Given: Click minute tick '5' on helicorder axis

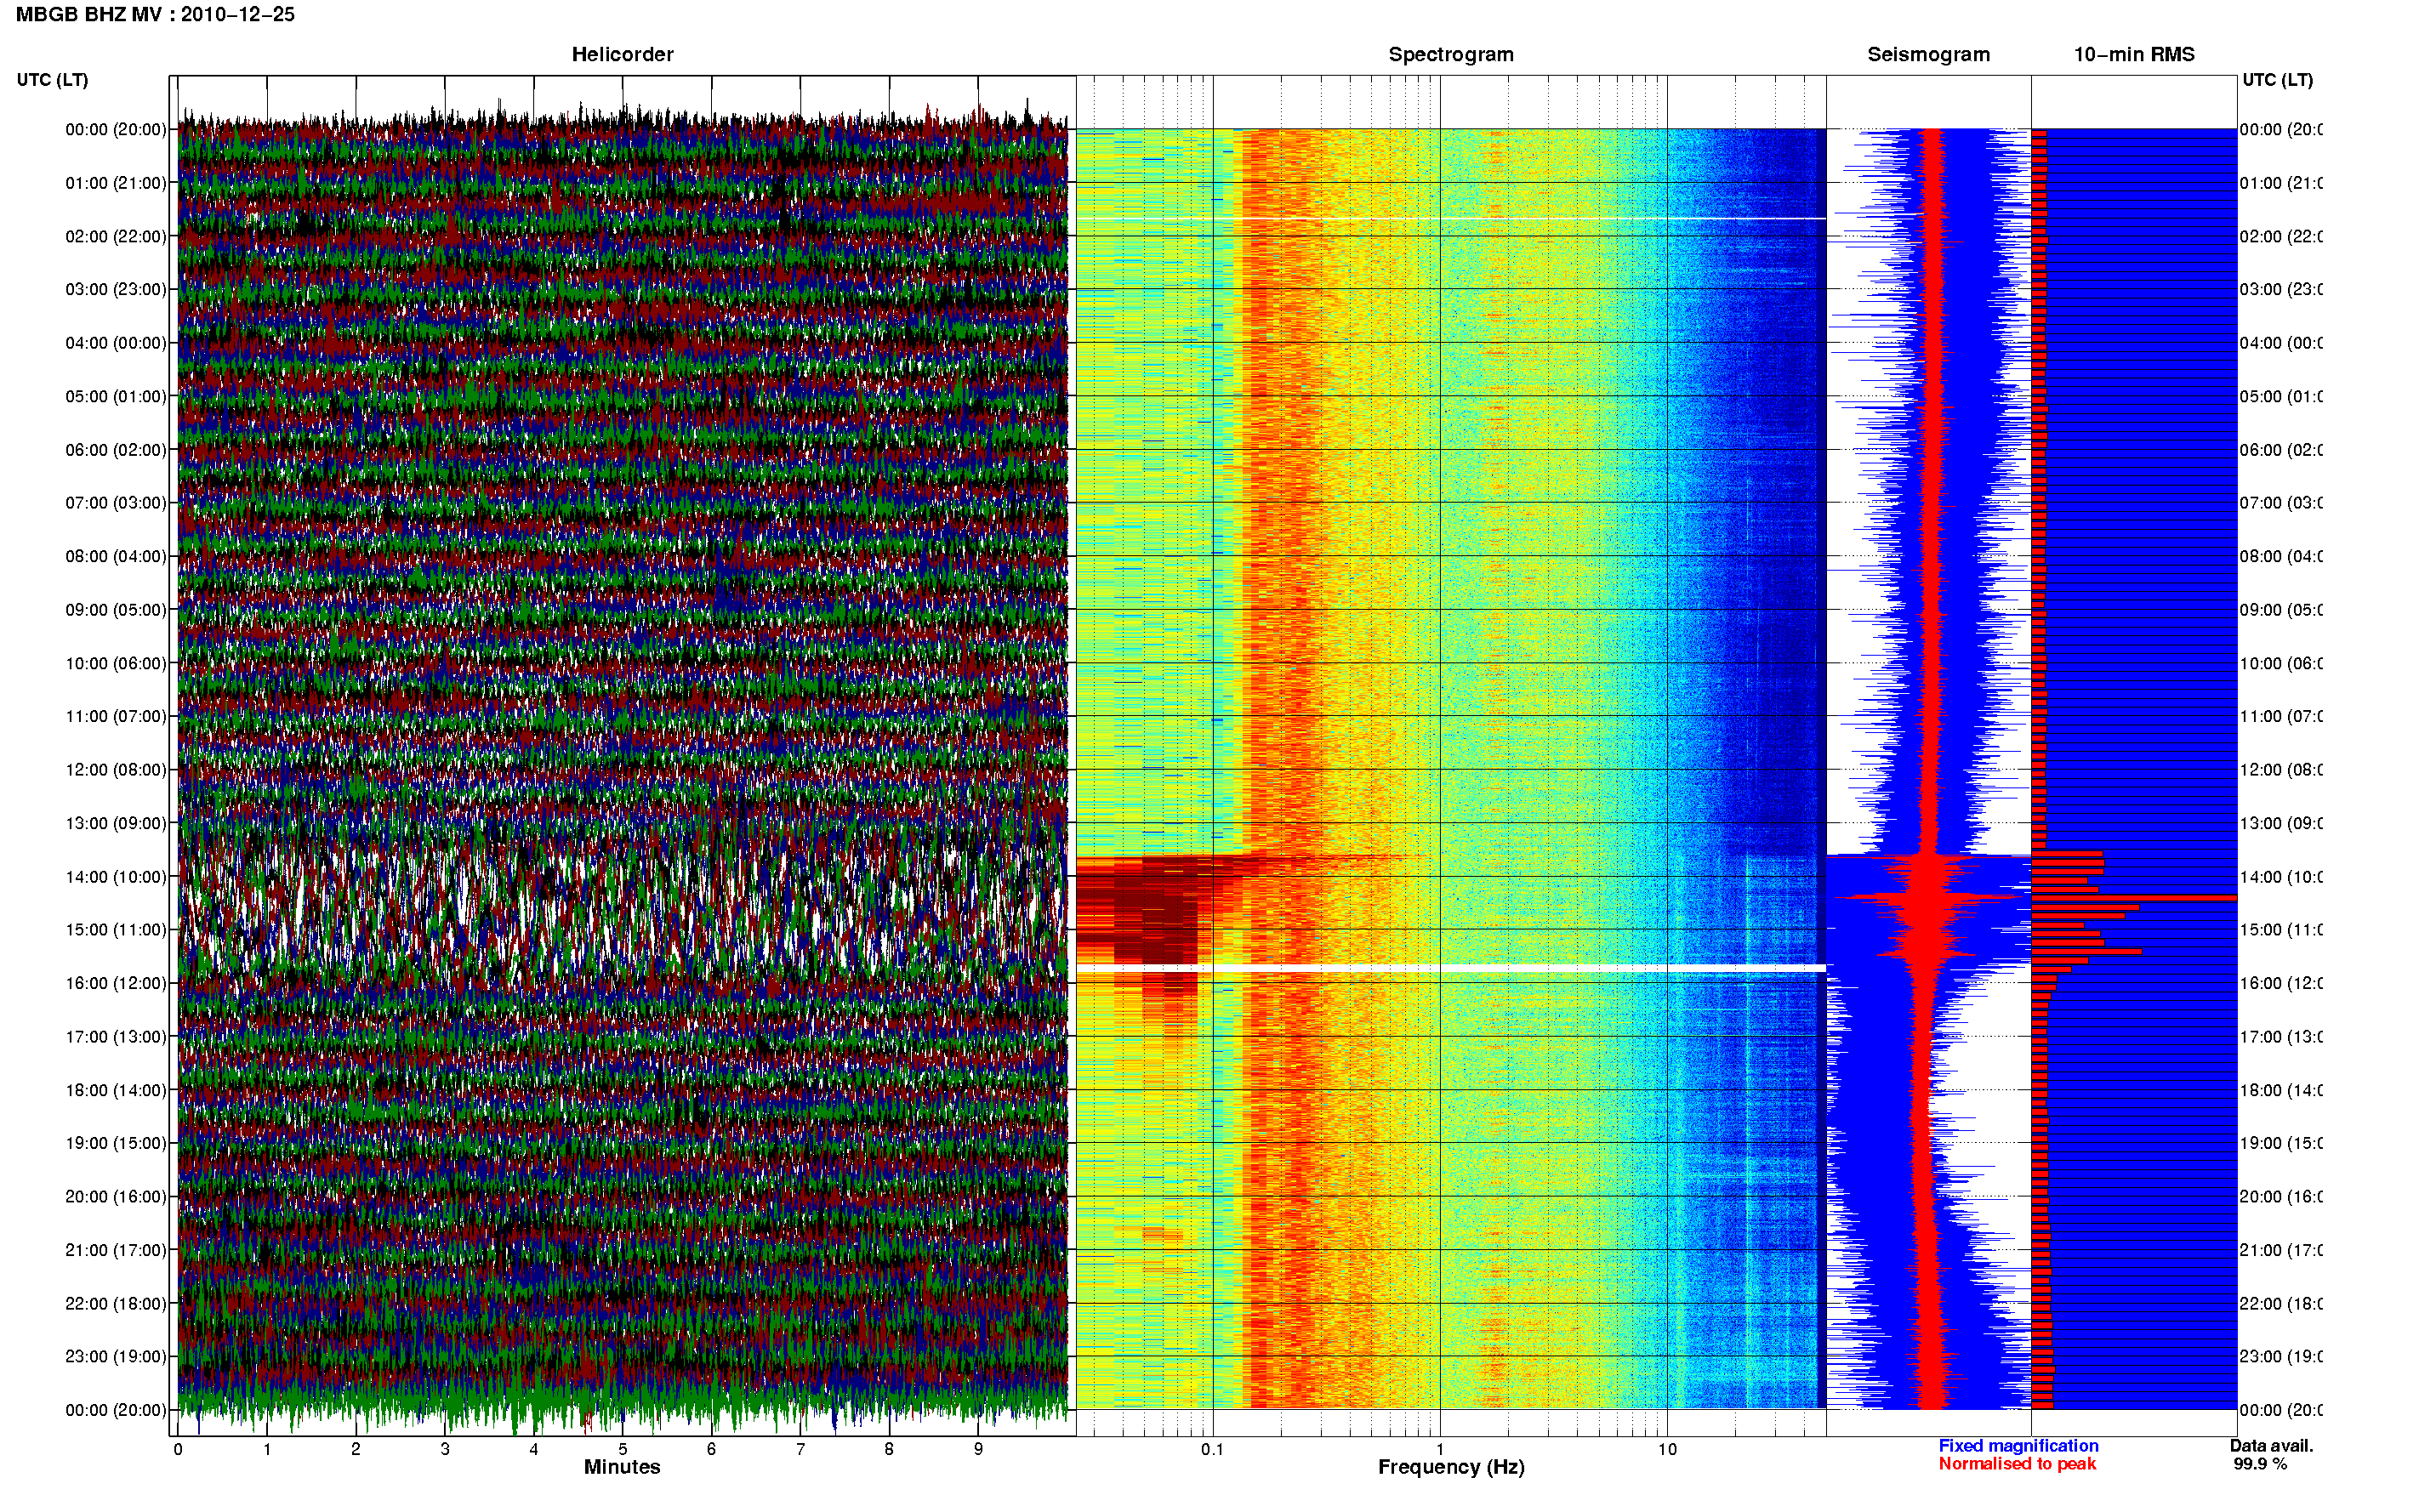Looking at the screenshot, I should [622, 1449].
